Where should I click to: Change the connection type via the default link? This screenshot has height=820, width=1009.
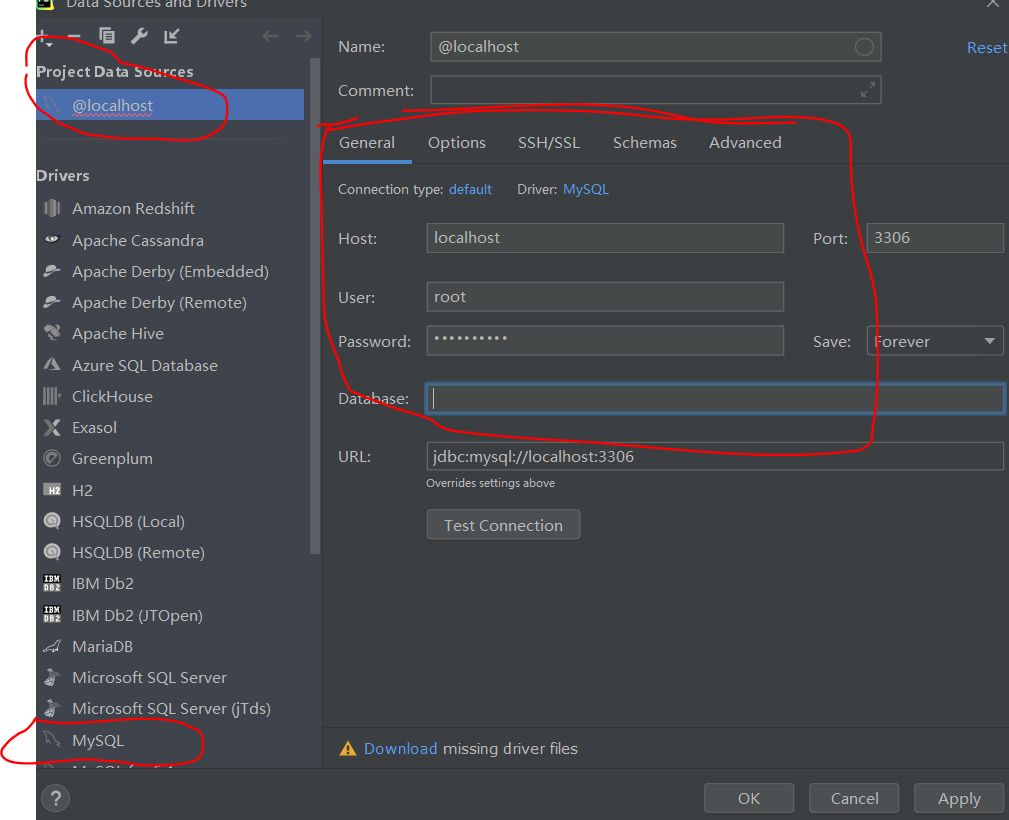point(470,189)
